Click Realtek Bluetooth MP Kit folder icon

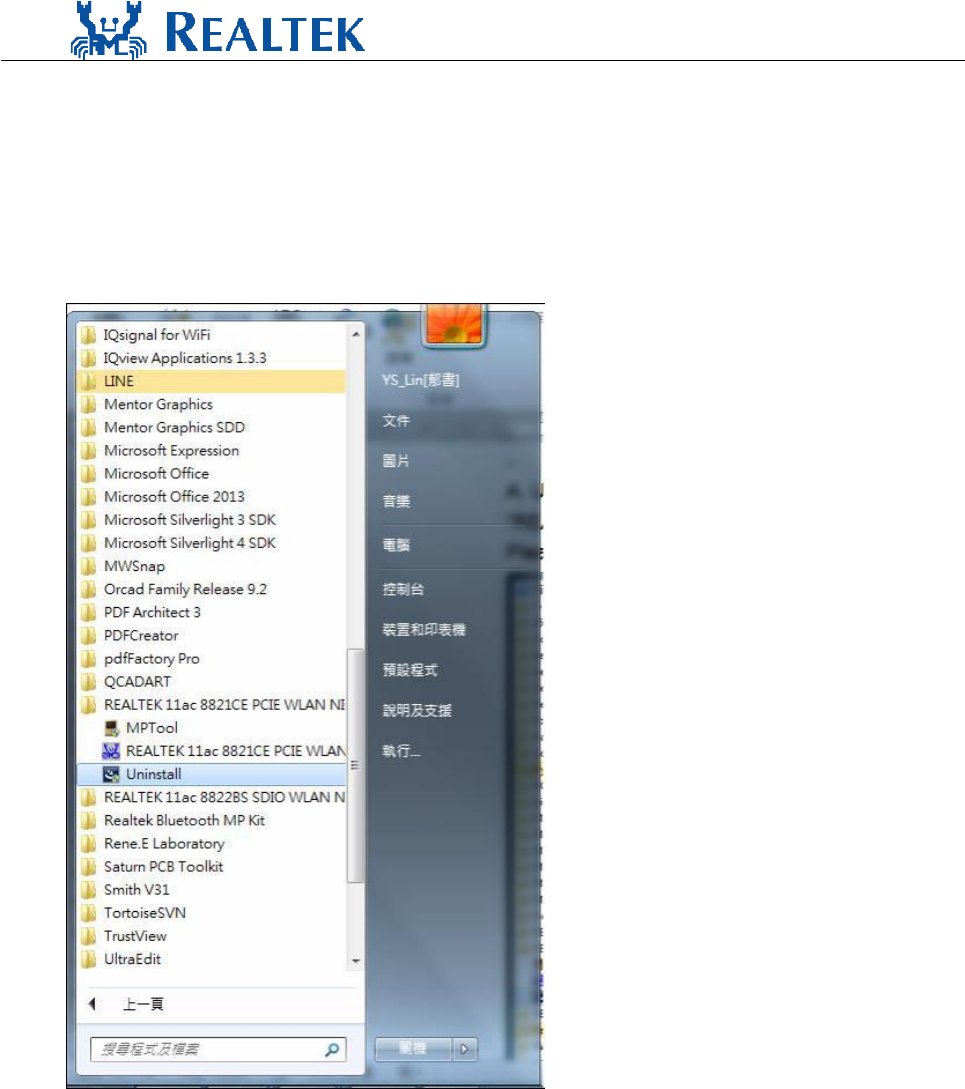[88, 820]
